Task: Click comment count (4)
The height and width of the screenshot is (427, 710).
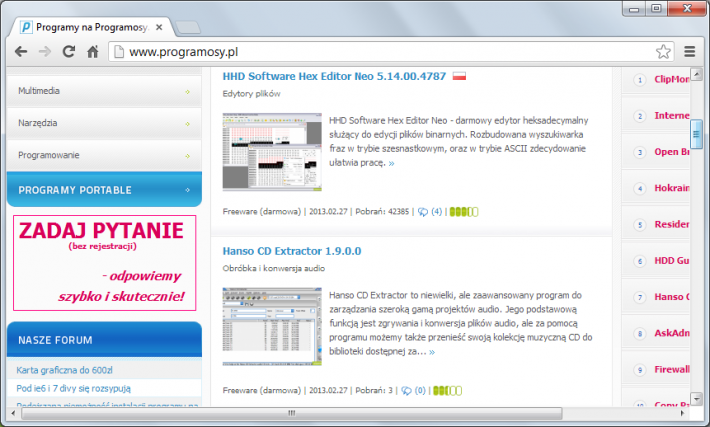Action: (x=437, y=211)
